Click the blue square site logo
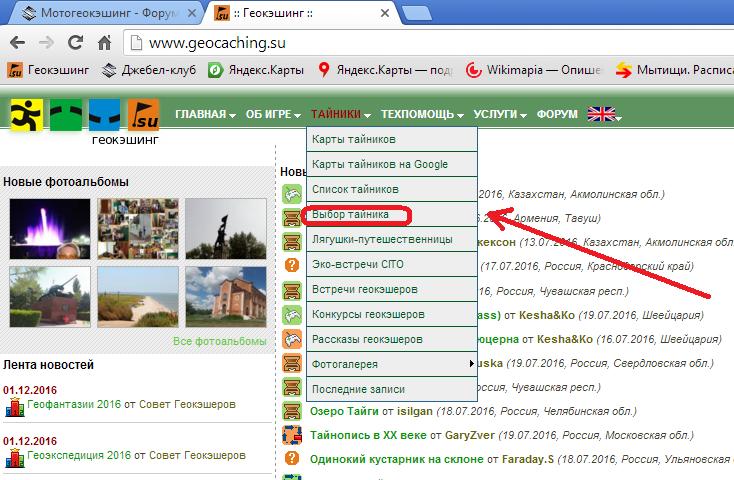This screenshot has width=734, height=480. 104,115
